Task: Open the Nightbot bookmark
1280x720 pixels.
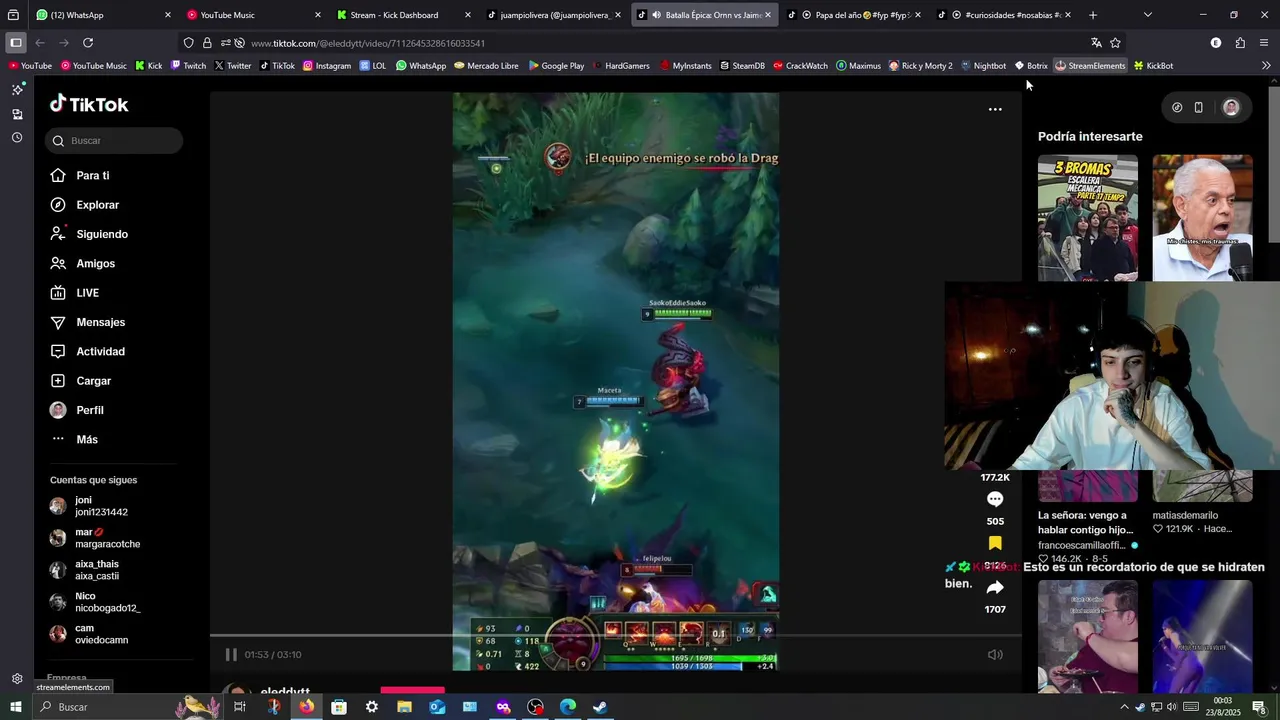Action: pos(983,66)
